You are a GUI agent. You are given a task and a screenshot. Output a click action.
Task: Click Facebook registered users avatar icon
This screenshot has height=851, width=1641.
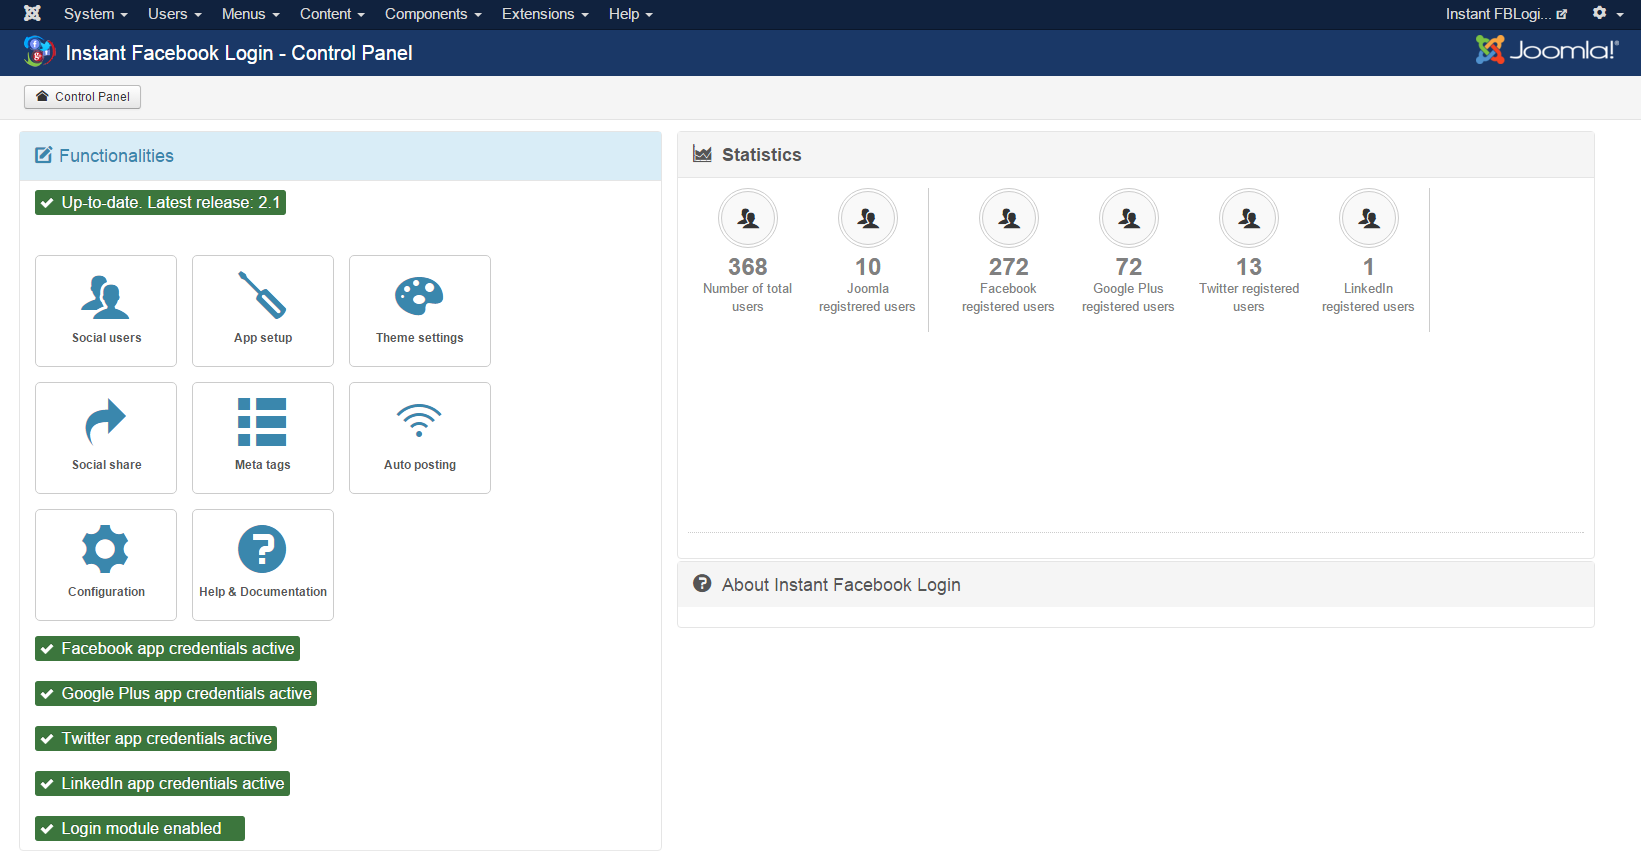click(1009, 218)
